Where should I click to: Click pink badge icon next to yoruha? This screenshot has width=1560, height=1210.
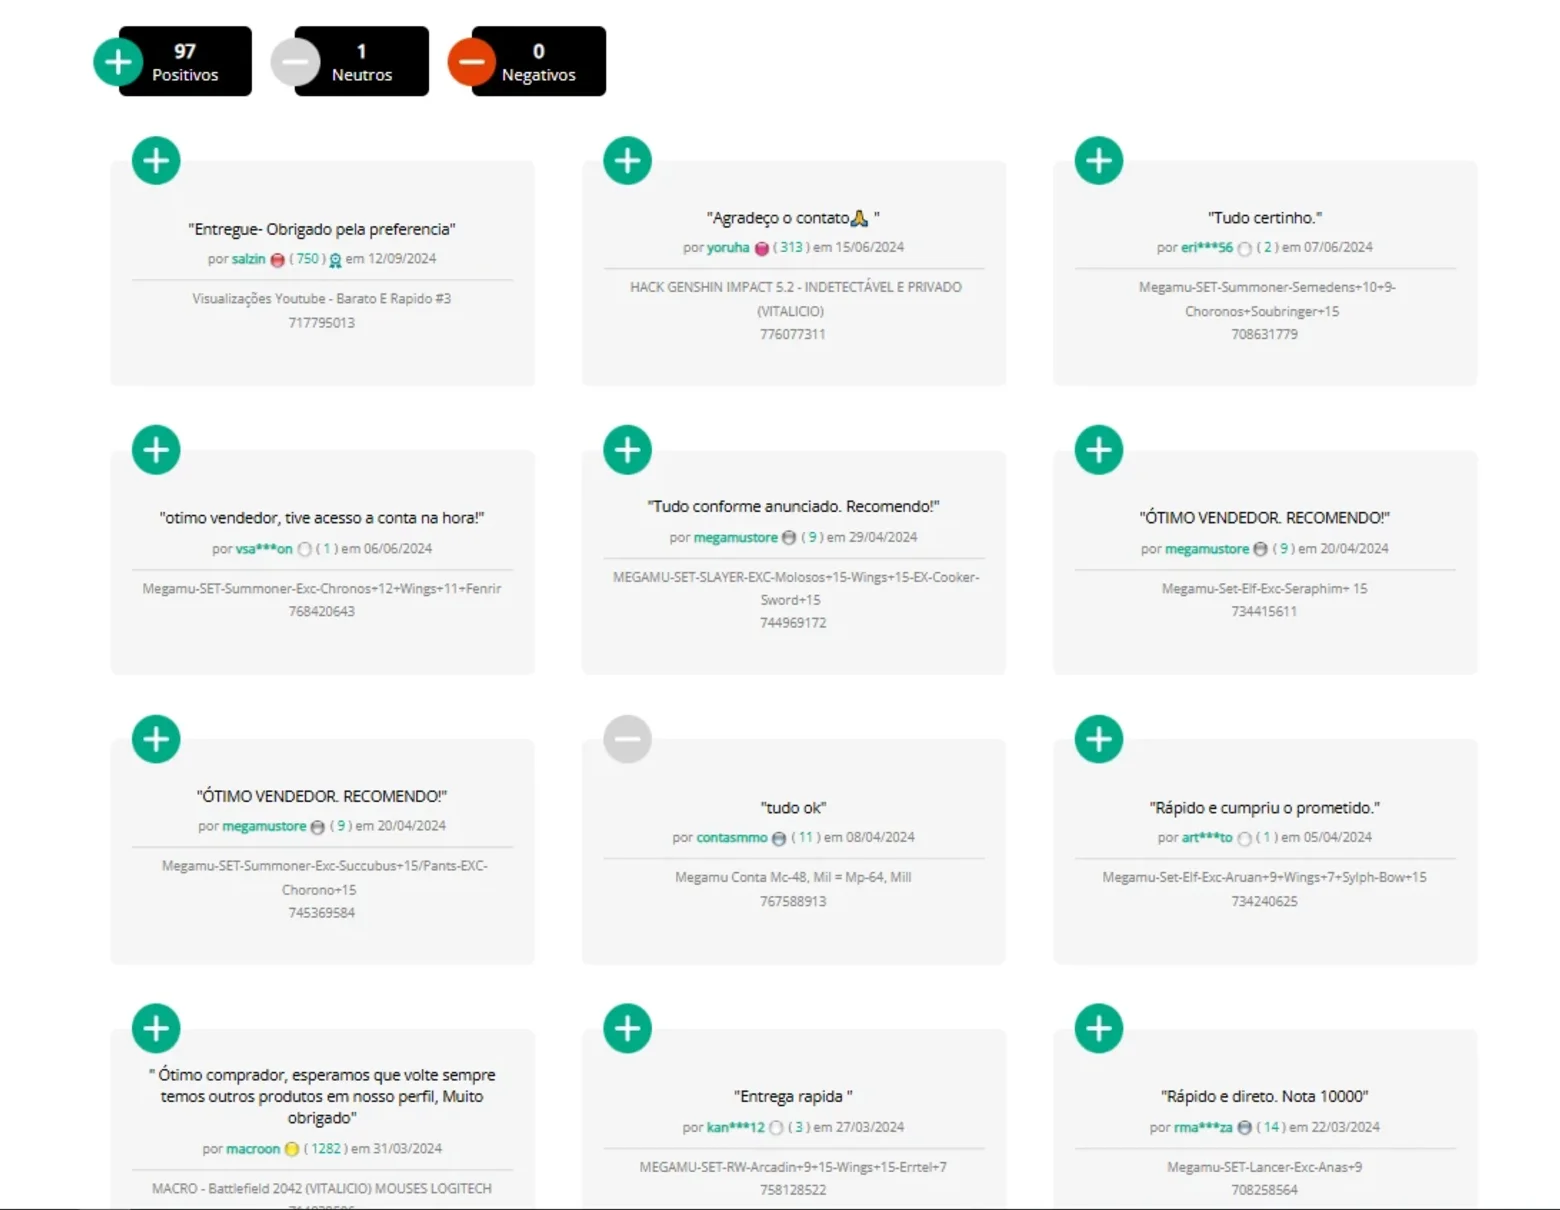761,248
